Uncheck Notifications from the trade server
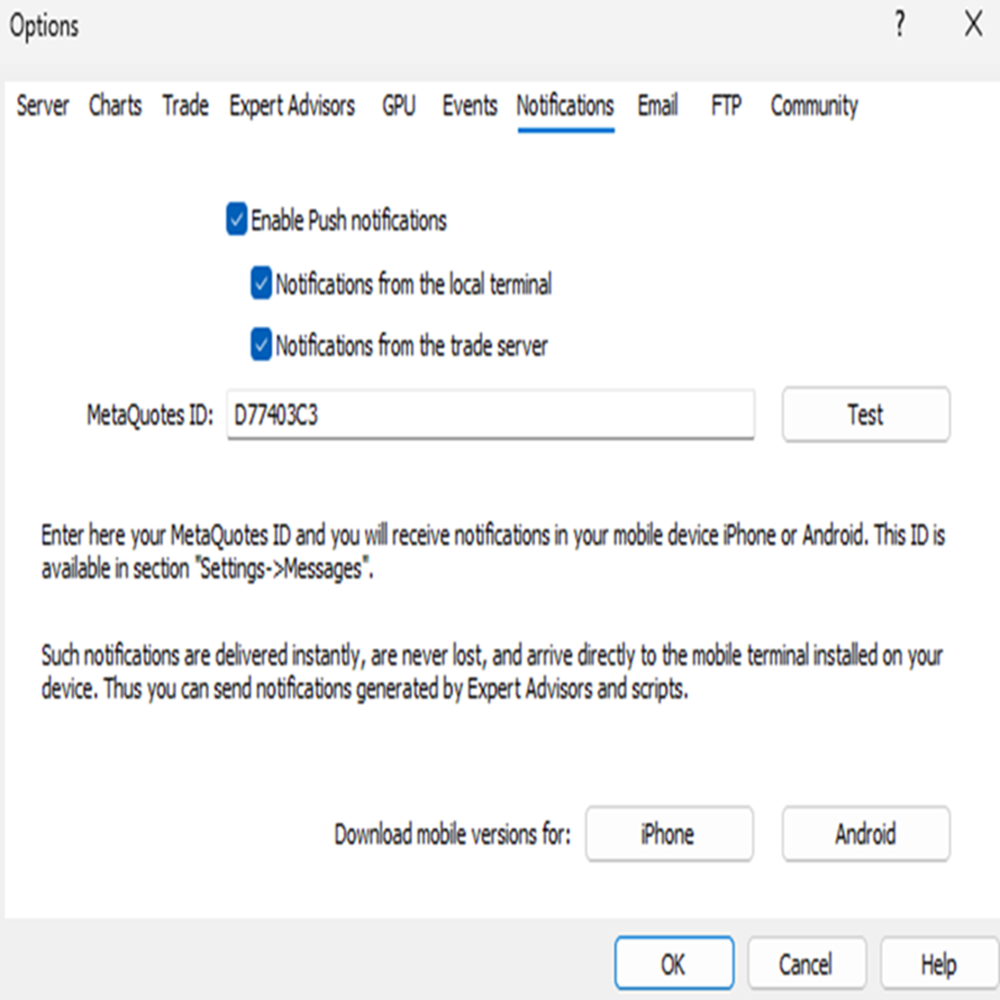Viewport: 1000px width, 1000px height. (261, 345)
